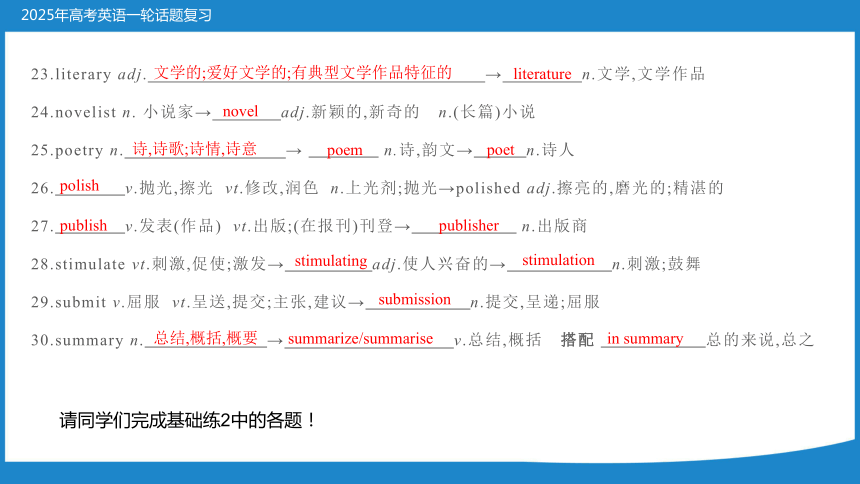Select the entry '29.submit'
Screen dimensions: 860x484
tap(69, 302)
